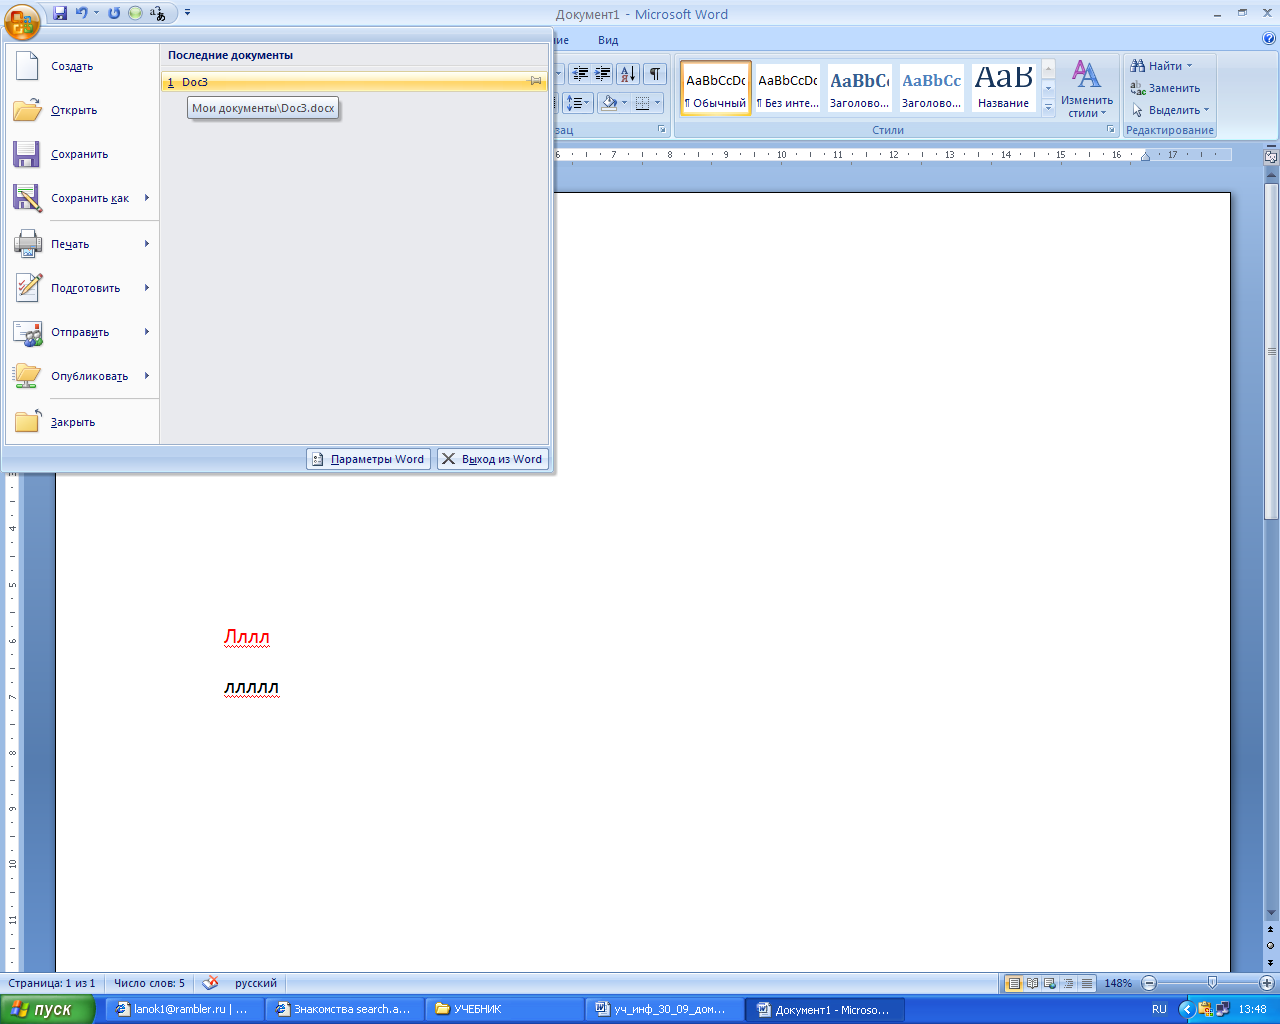Open Styles pane dialog launcher

tap(1111, 130)
